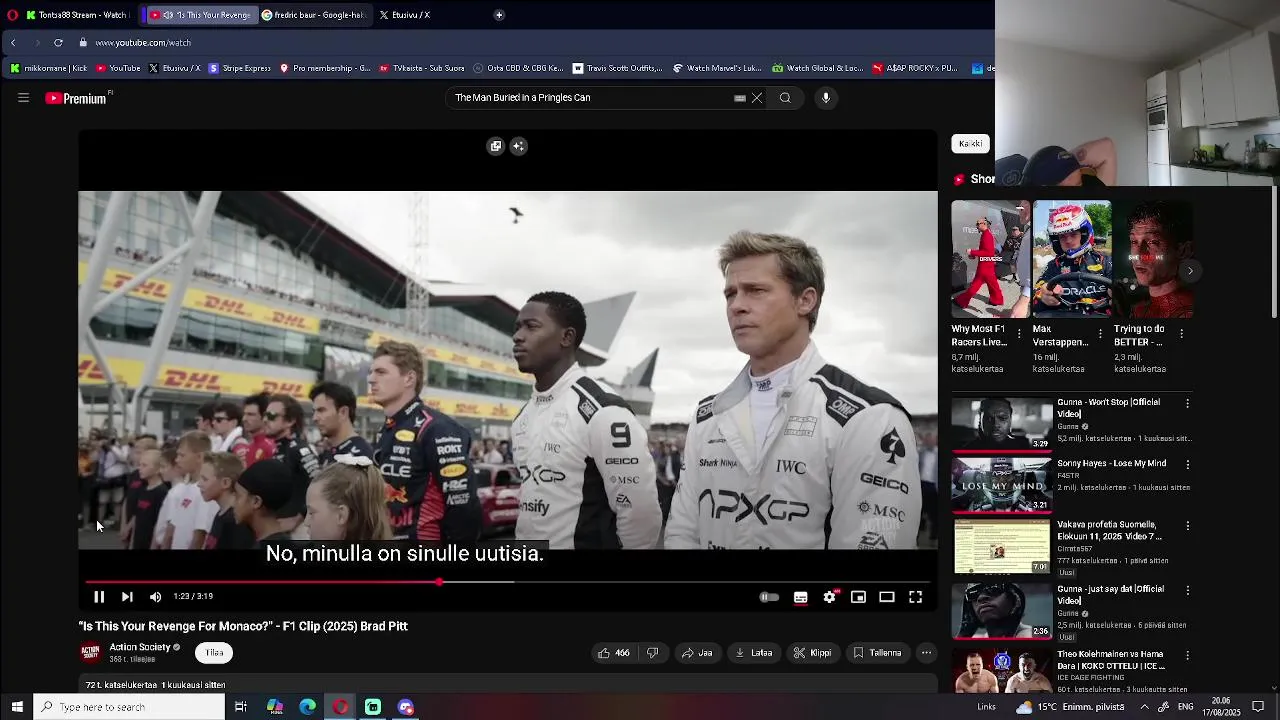Subscribe with the Tilaa button

(x=214, y=653)
